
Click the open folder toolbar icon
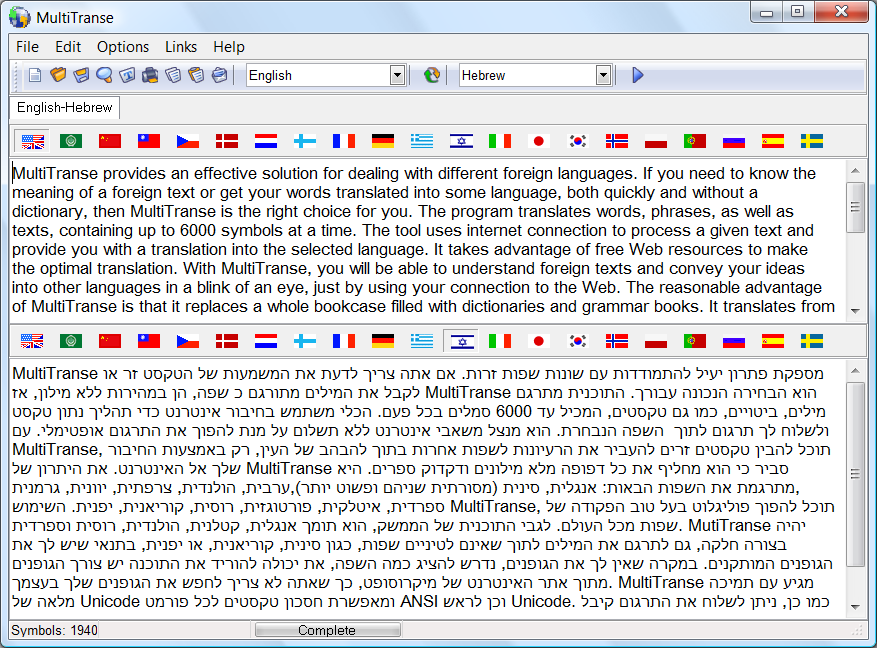point(58,75)
